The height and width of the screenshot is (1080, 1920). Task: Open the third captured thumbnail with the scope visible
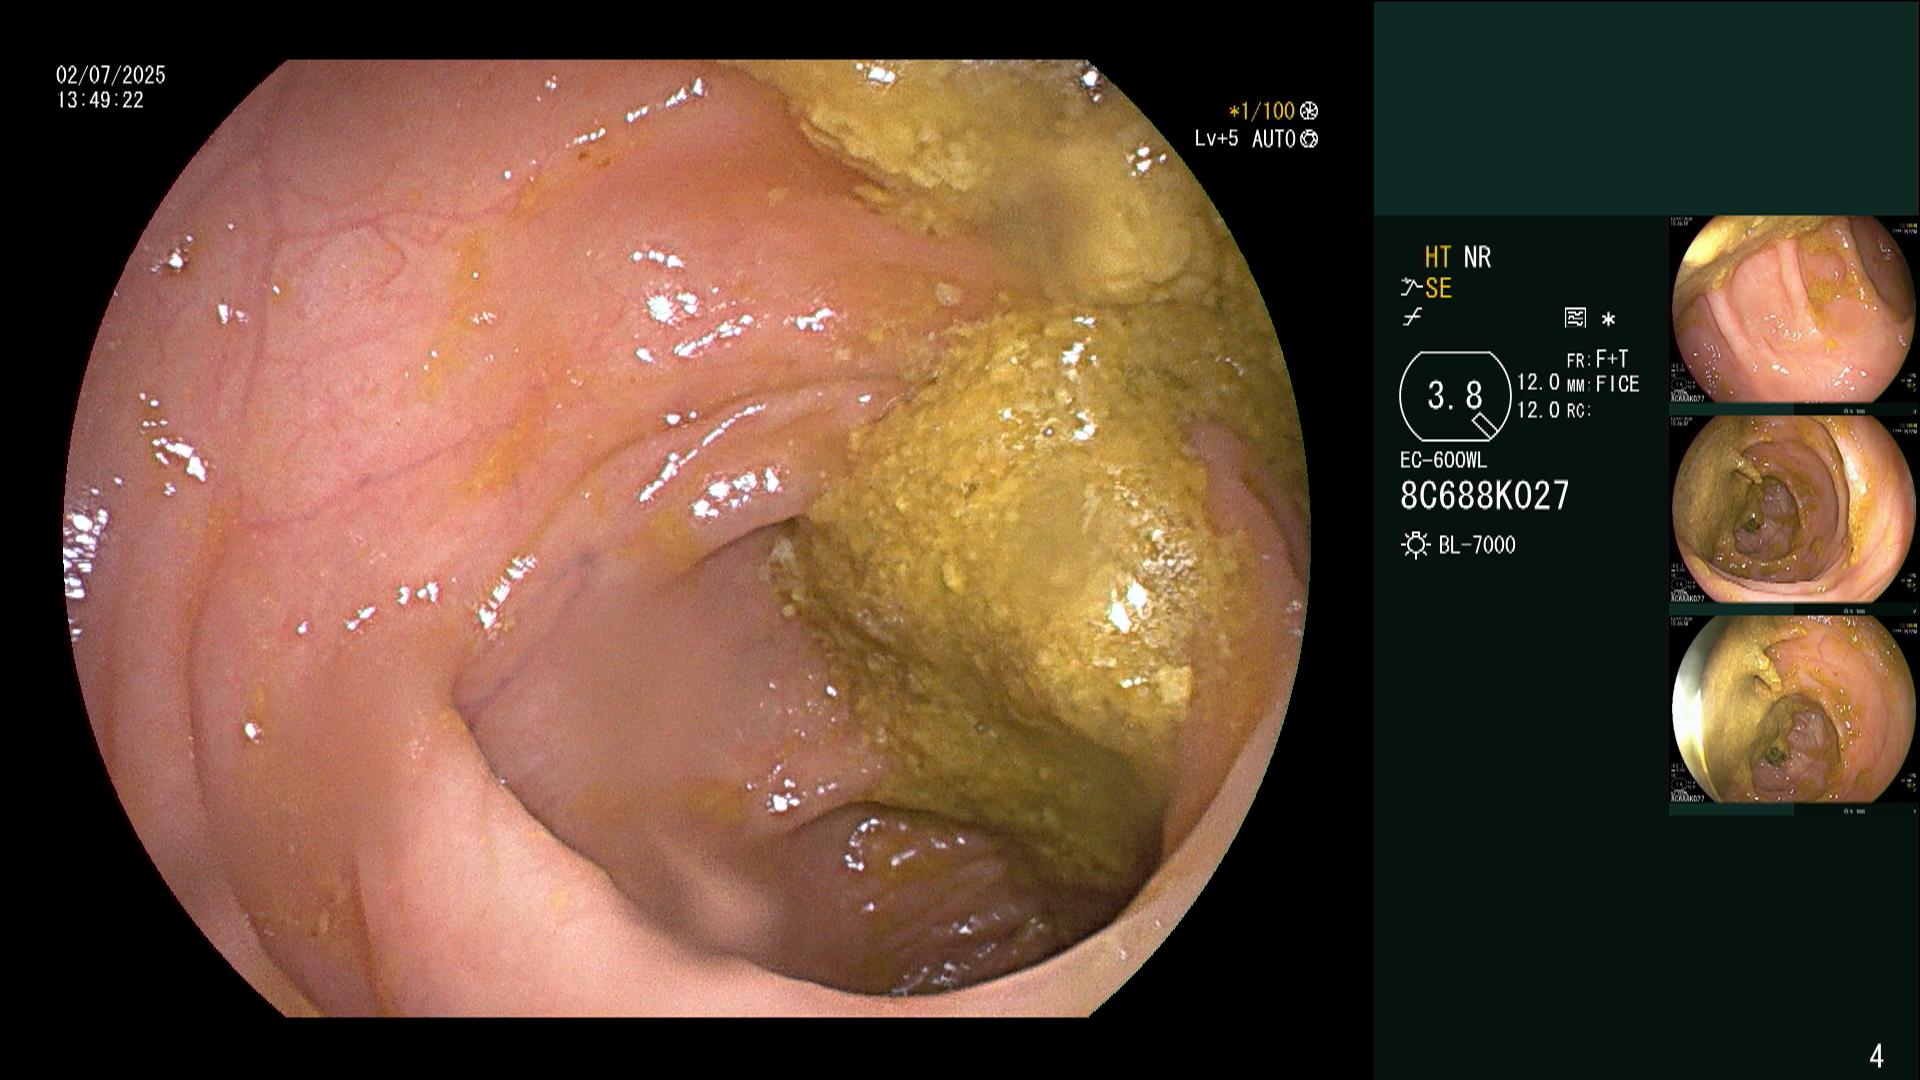coord(1793,710)
